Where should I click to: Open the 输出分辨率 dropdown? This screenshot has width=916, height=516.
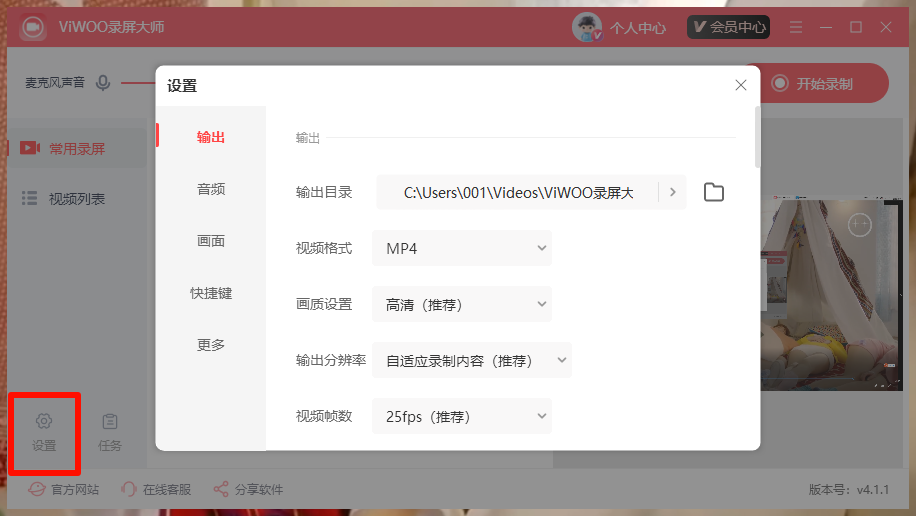pos(471,361)
